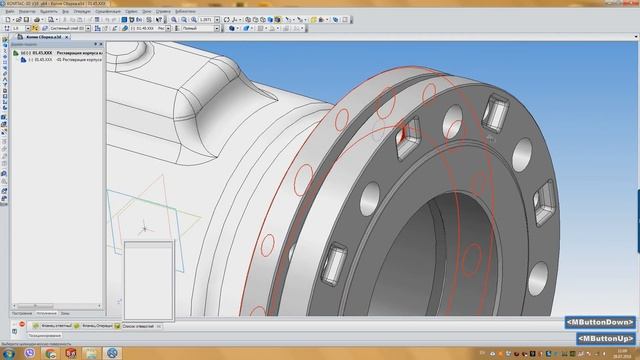Click the small box after 'Список отверстий'

click(159, 326)
